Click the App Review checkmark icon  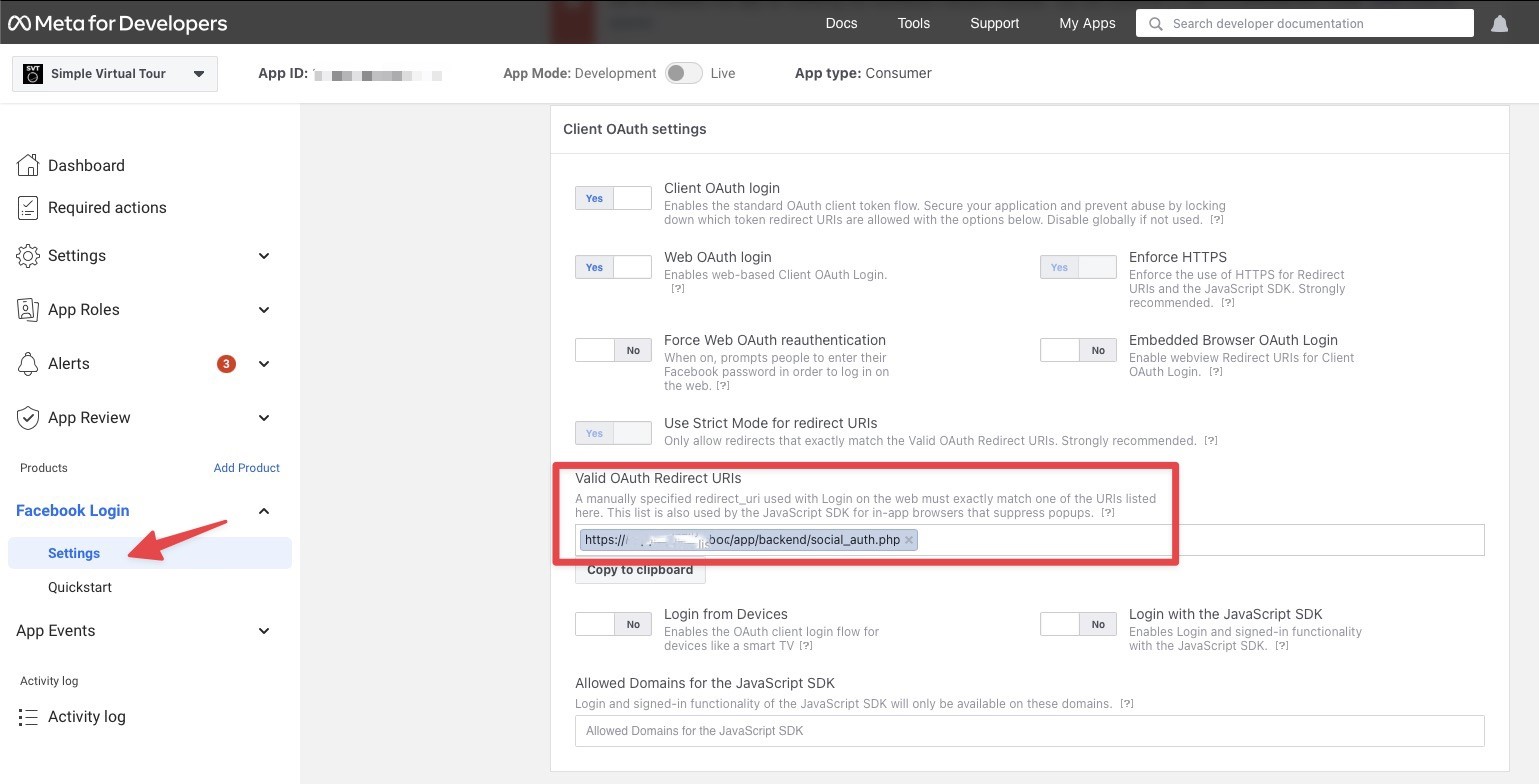(x=28, y=417)
